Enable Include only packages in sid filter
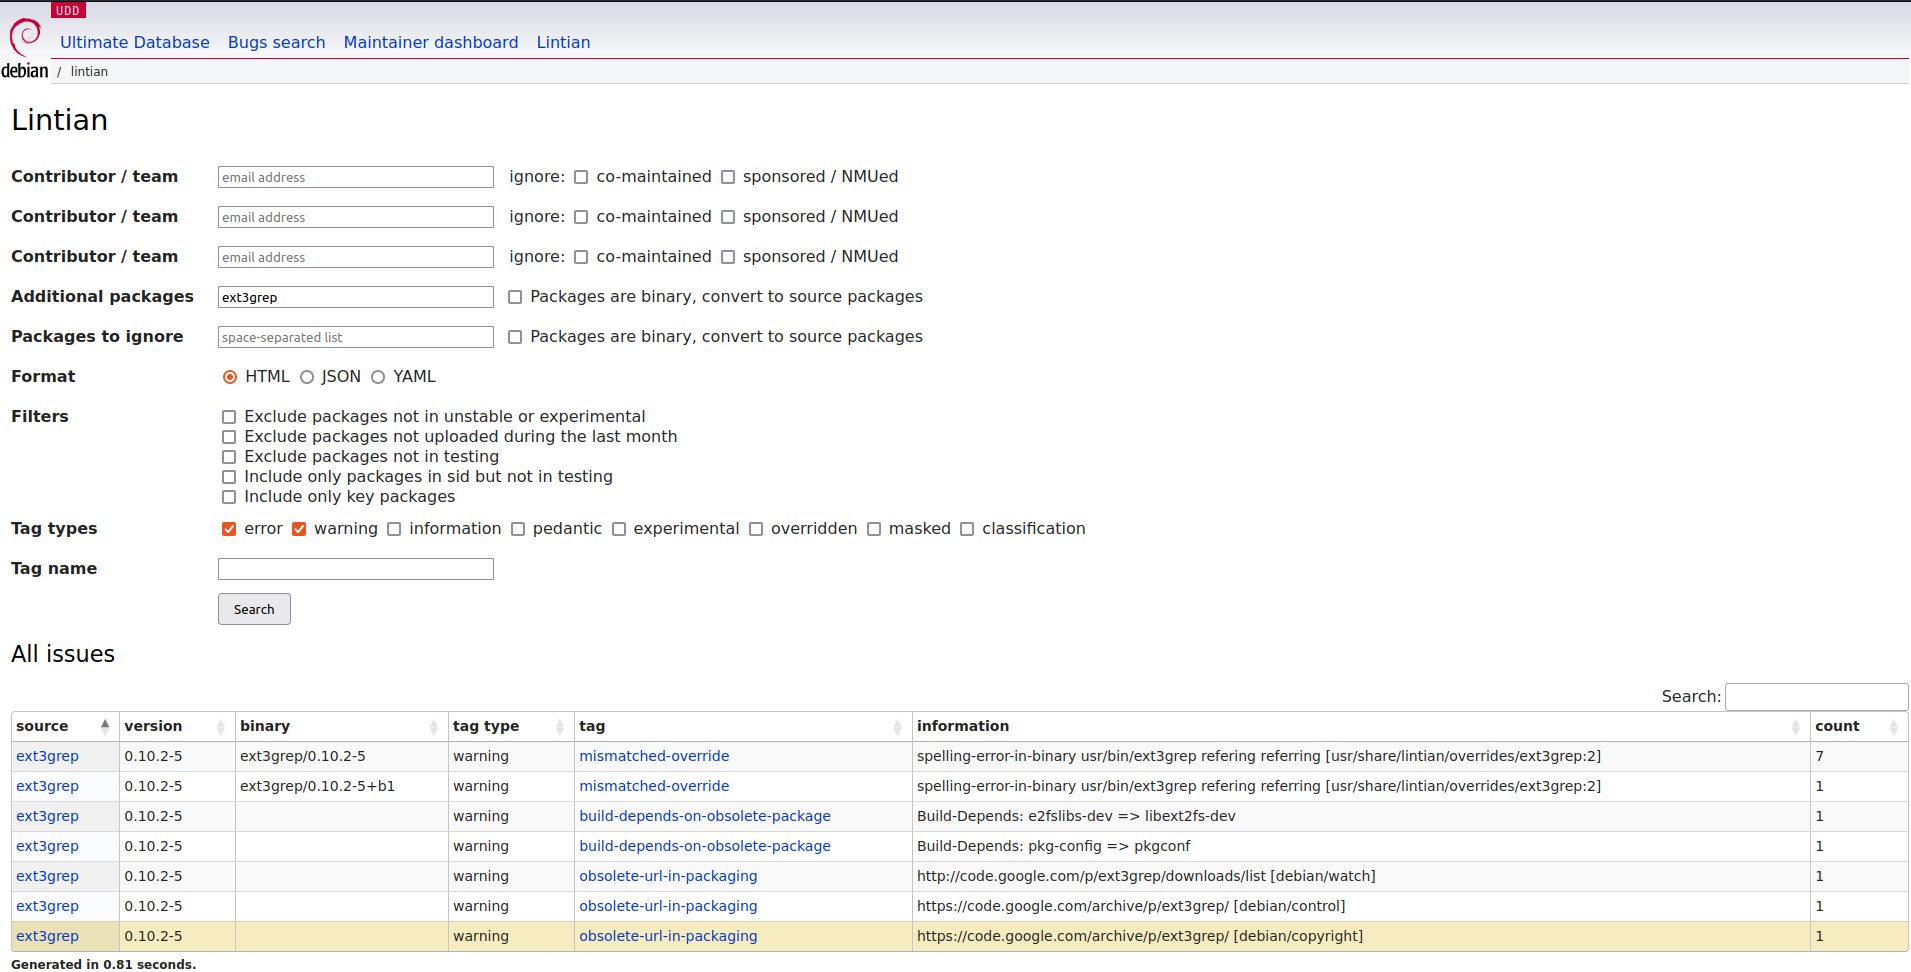The height and width of the screenshot is (972, 1911). click(x=229, y=477)
